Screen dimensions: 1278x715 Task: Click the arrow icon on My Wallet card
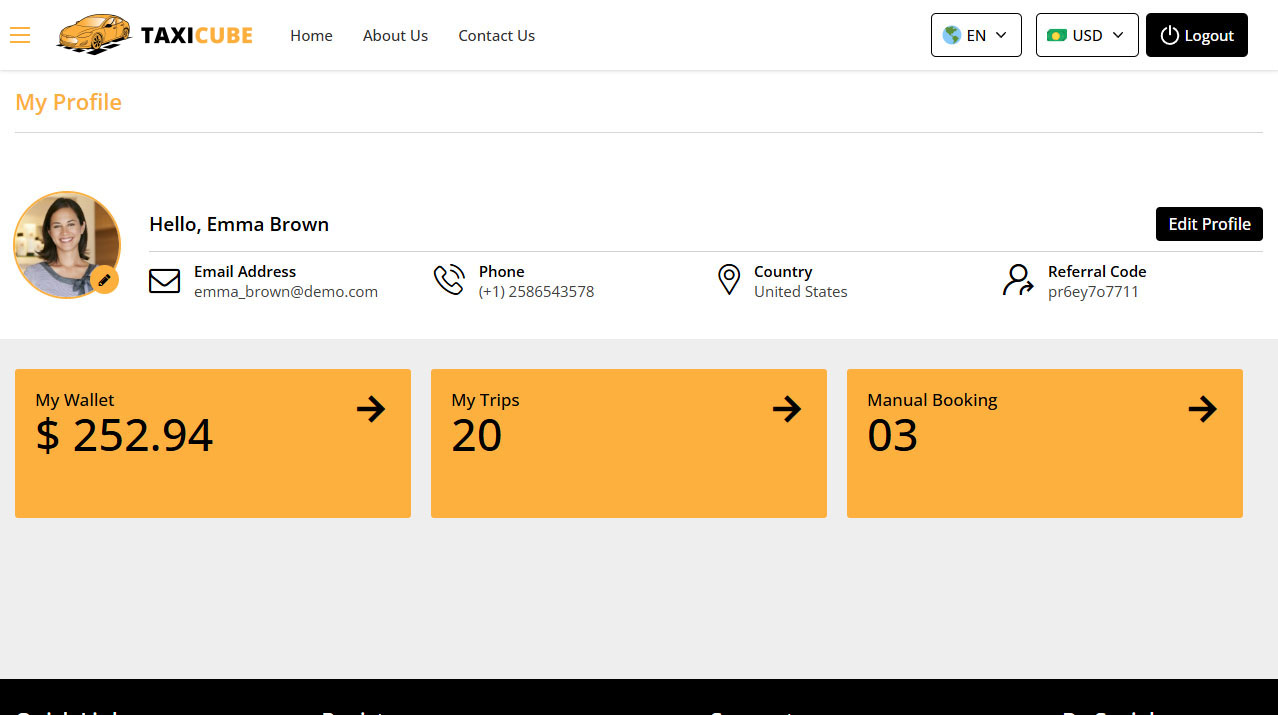click(x=371, y=409)
